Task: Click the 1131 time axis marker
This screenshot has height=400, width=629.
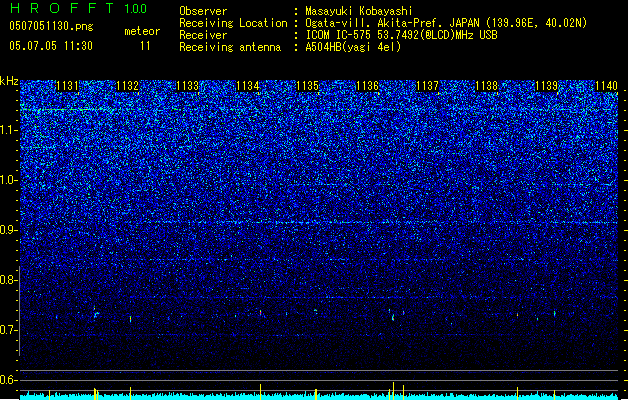Action: [x=67, y=86]
